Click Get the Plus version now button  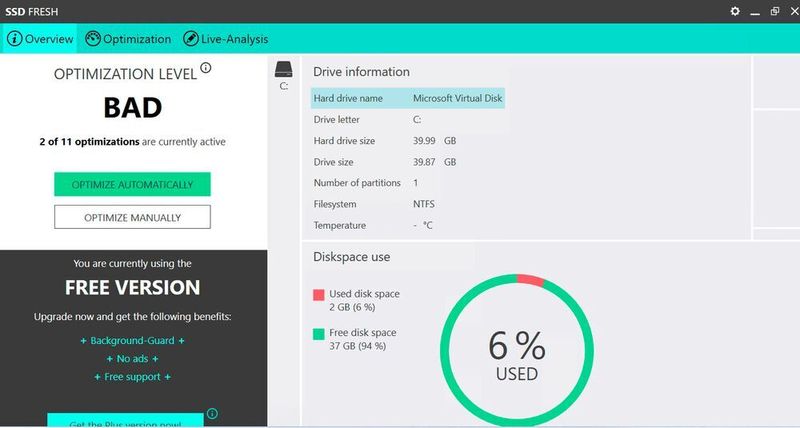[126, 421]
